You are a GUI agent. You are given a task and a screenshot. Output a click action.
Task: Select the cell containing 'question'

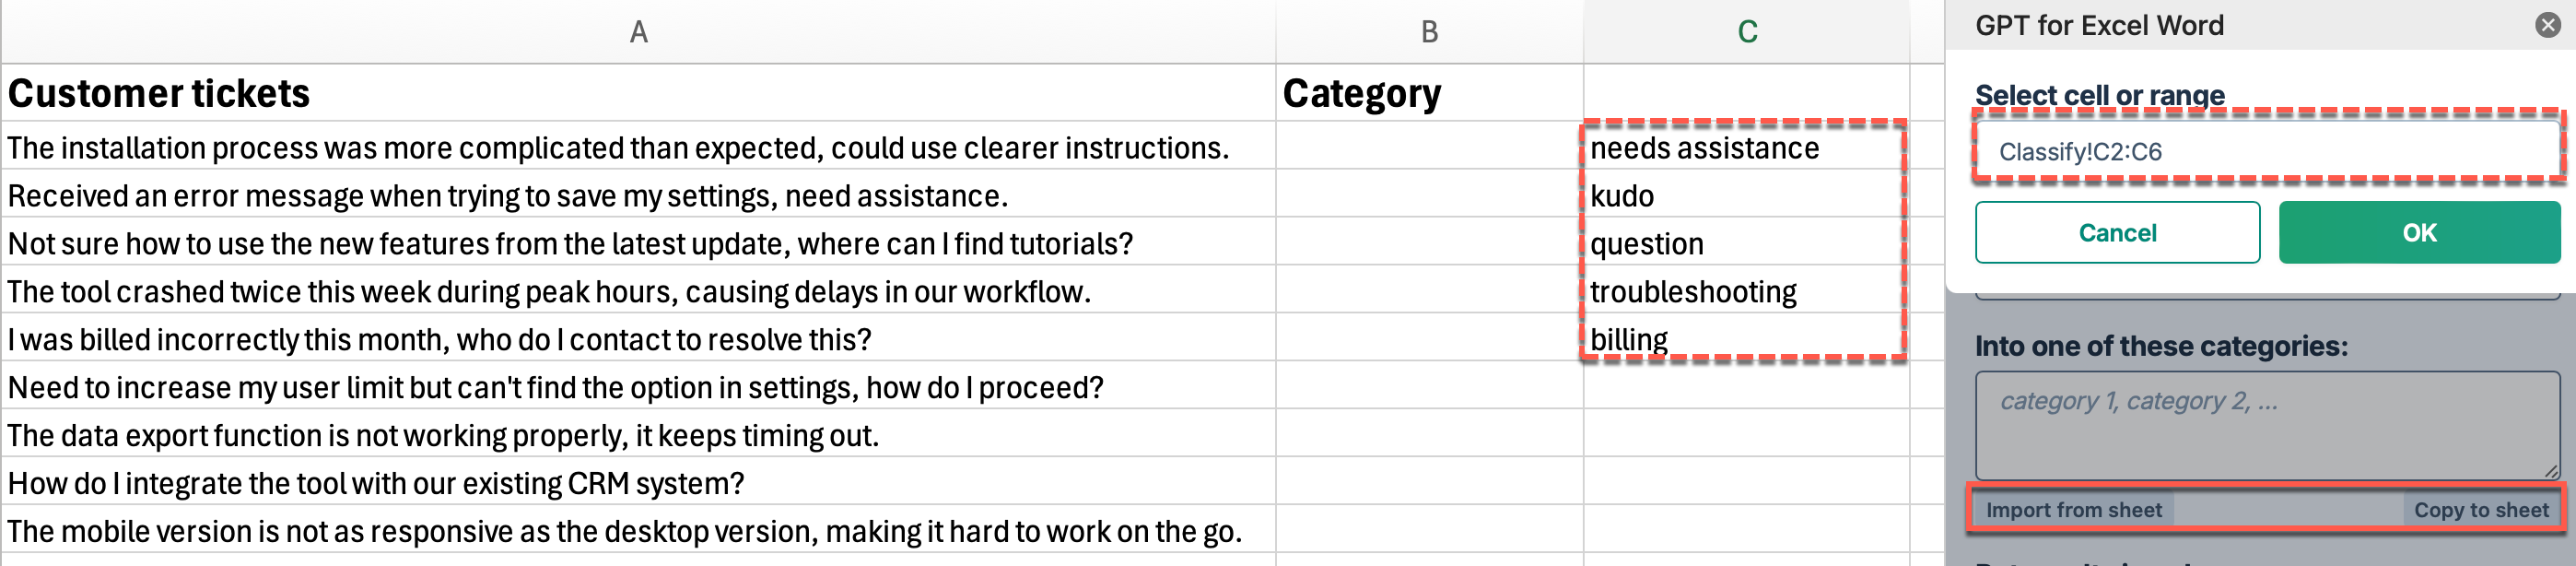[1745, 243]
